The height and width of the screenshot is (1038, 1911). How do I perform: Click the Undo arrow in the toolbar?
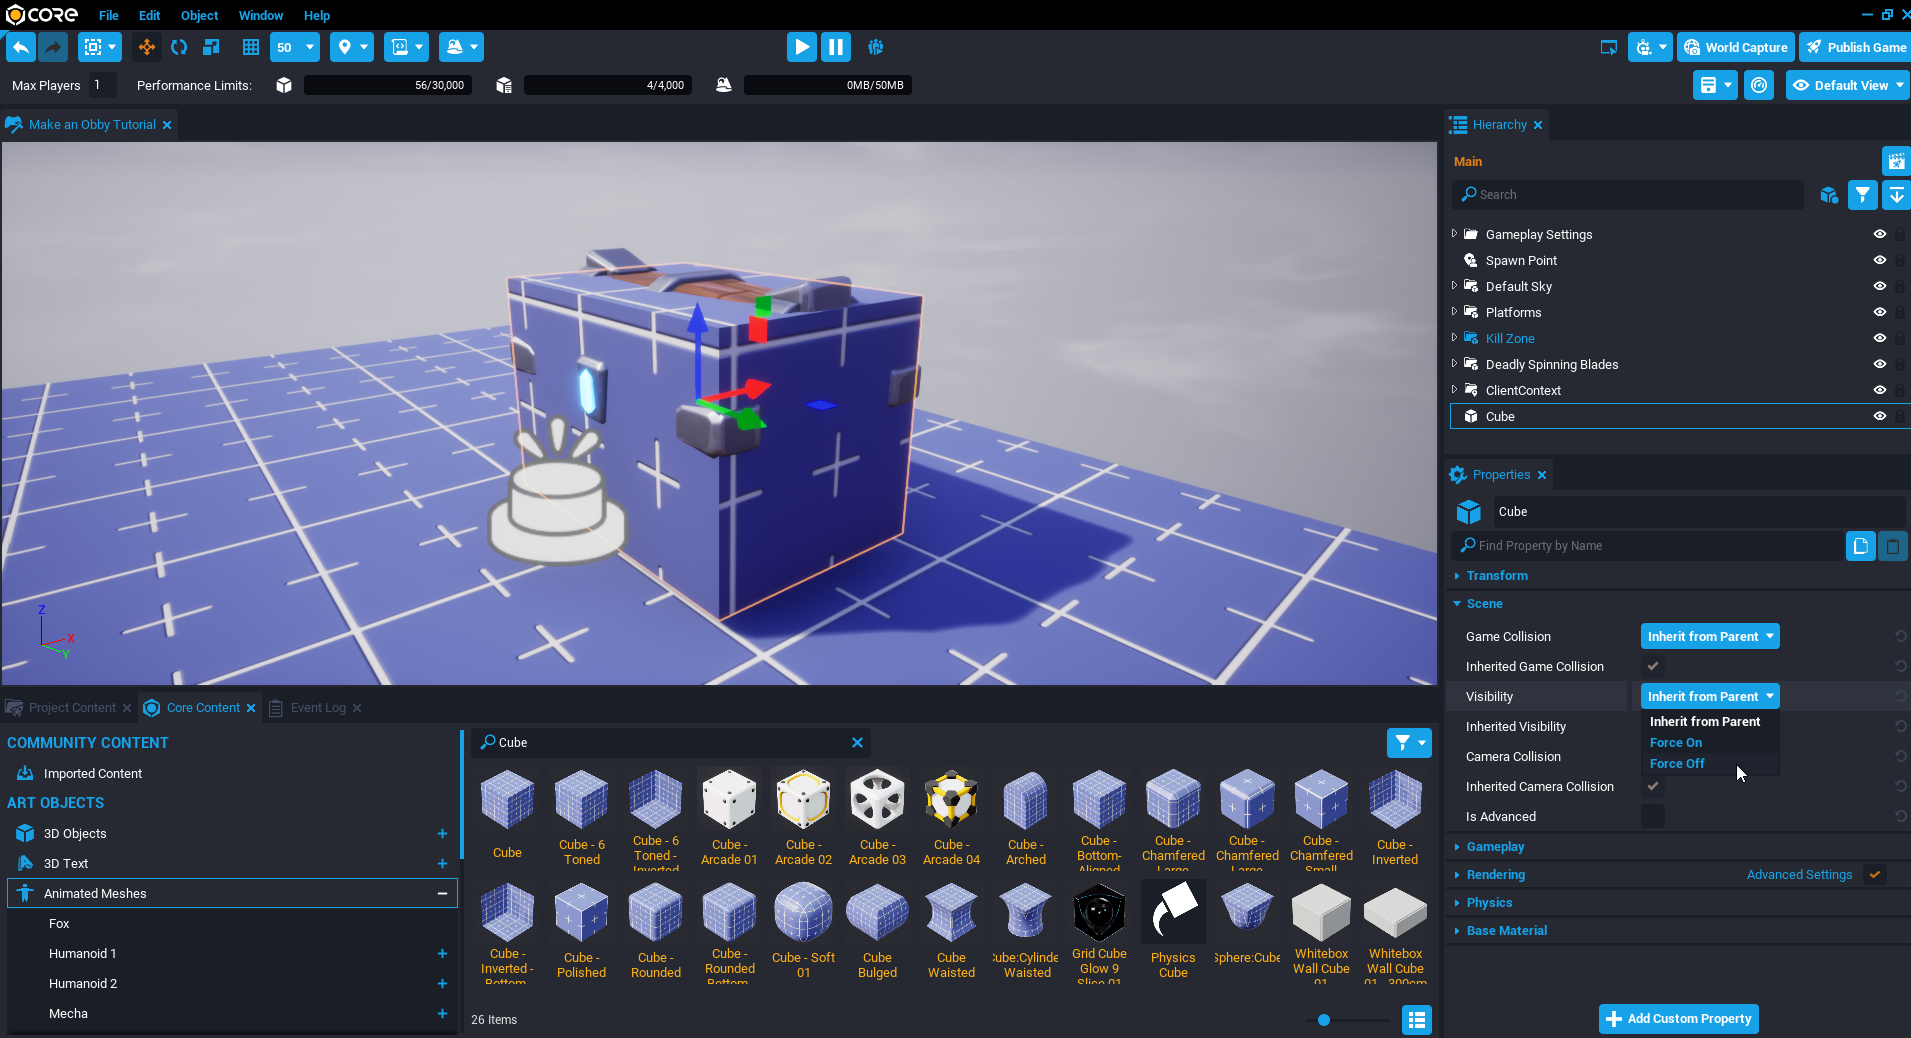pos(21,47)
